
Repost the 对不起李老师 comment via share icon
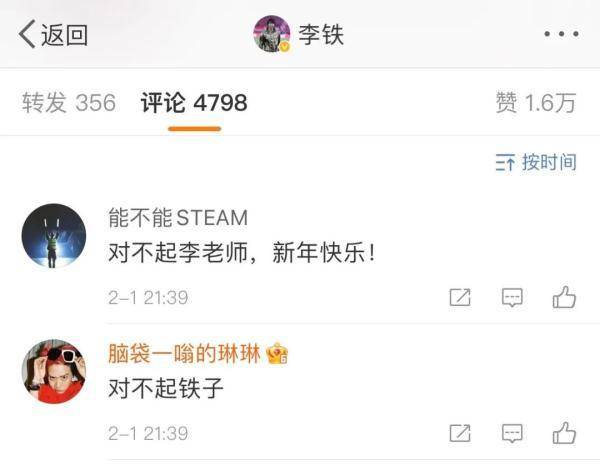pyautogui.click(x=460, y=297)
